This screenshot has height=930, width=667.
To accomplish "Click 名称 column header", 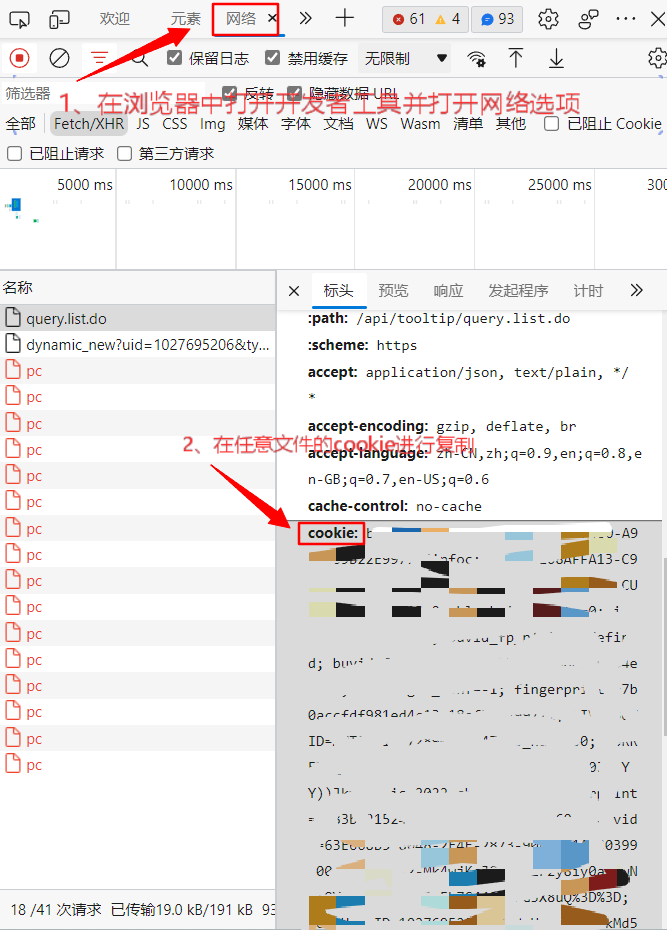I will [138, 288].
